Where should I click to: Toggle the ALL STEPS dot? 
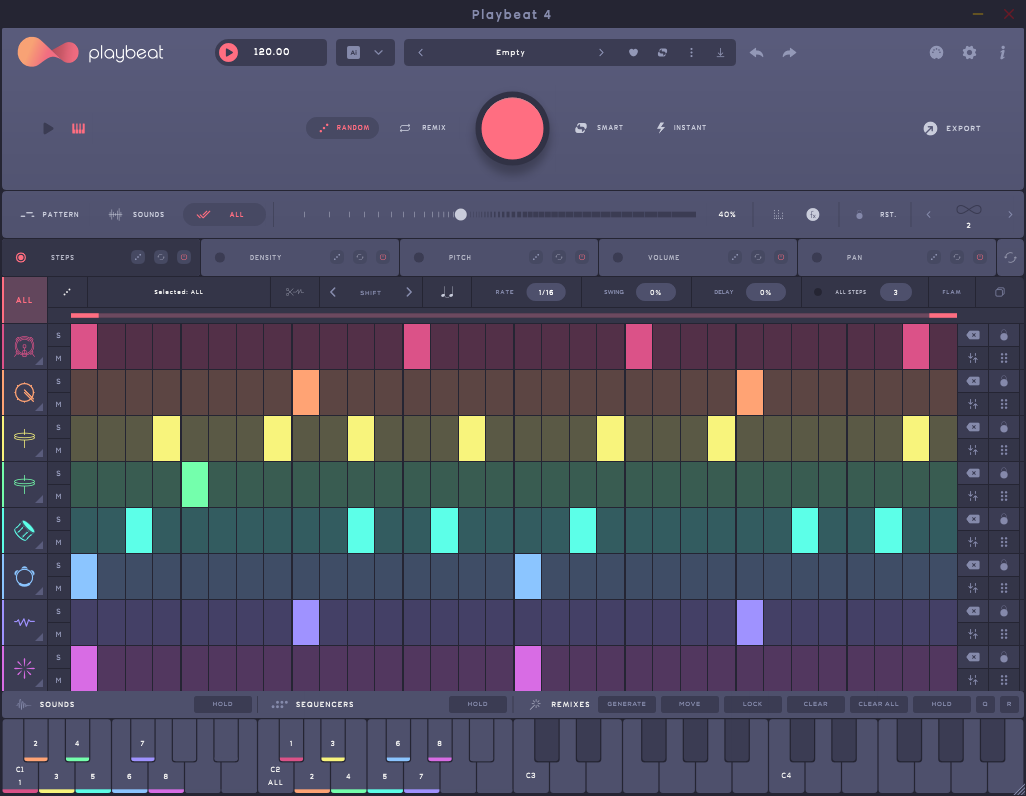point(817,292)
